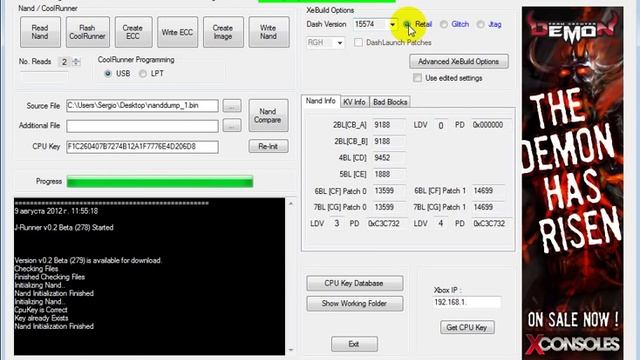Switch to the Nand Info tab

[321, 101]
